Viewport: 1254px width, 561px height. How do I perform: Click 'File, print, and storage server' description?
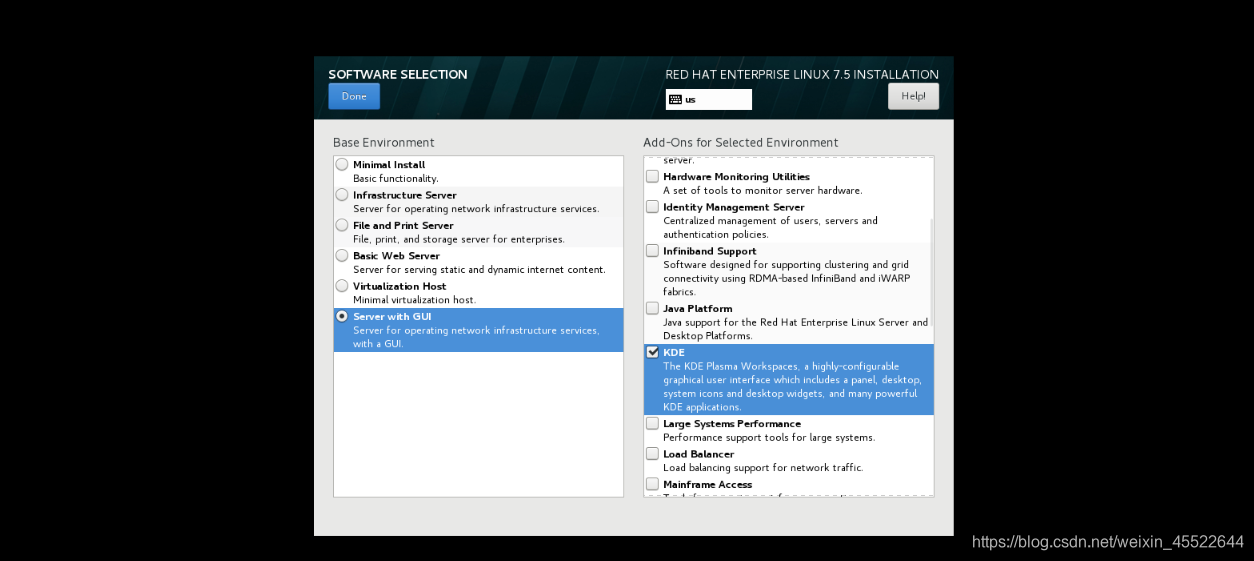[x=458, y=240]
